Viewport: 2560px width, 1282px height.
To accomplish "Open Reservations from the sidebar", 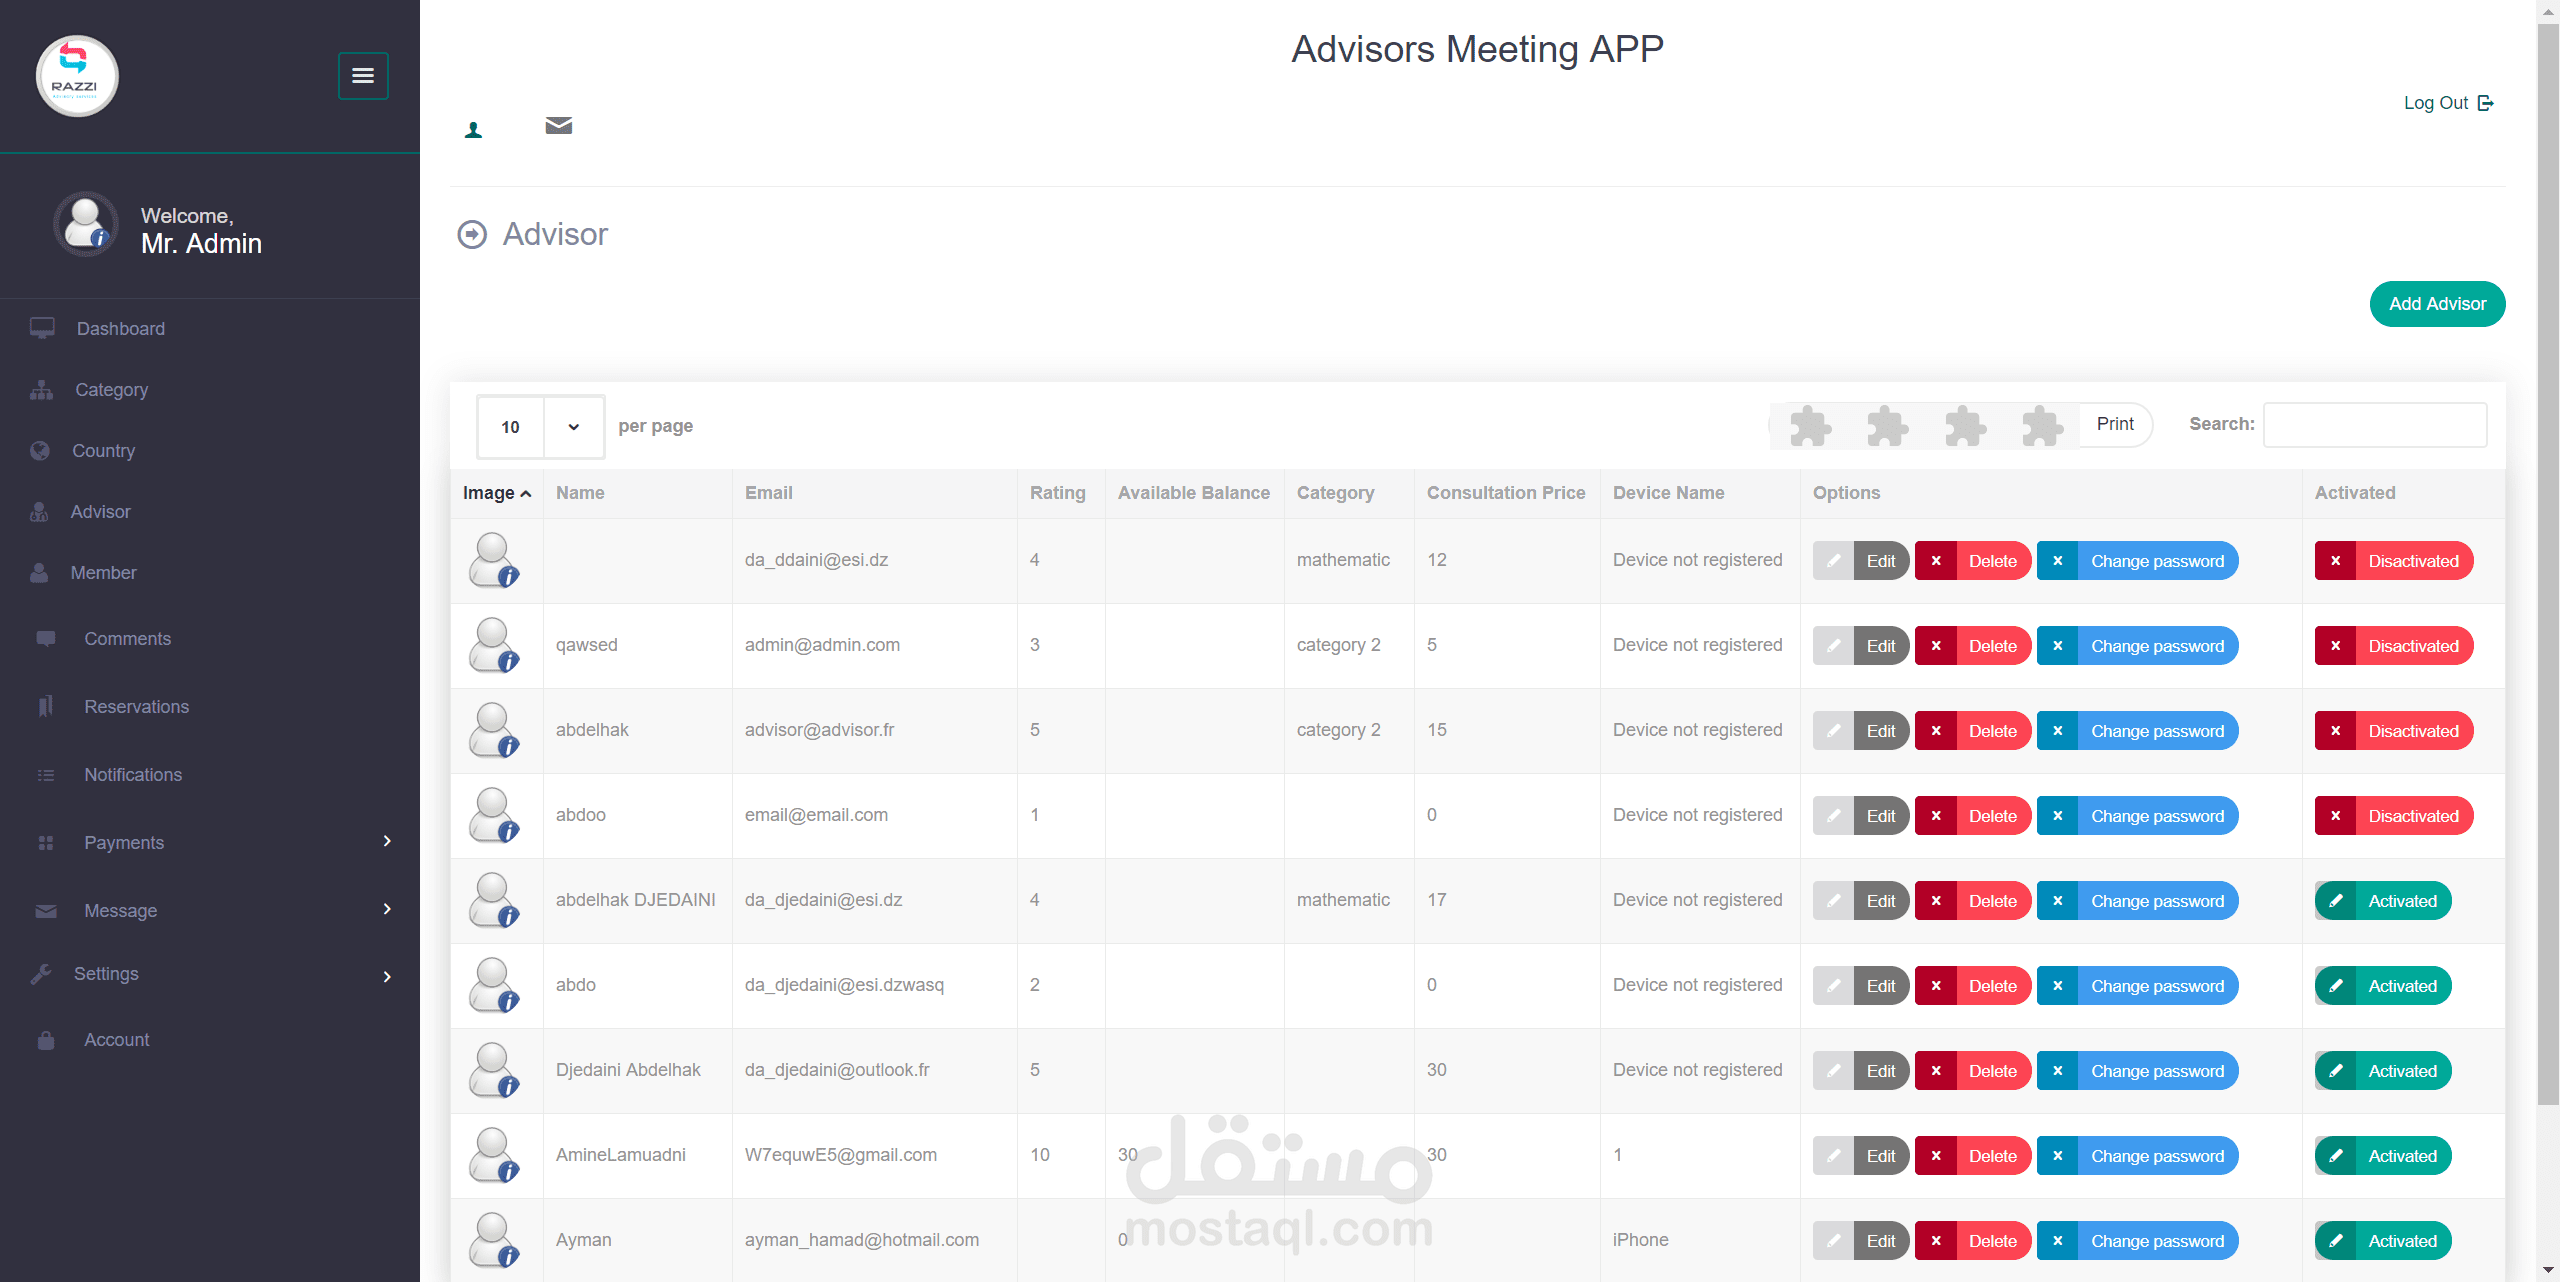I will click(136, 707).
